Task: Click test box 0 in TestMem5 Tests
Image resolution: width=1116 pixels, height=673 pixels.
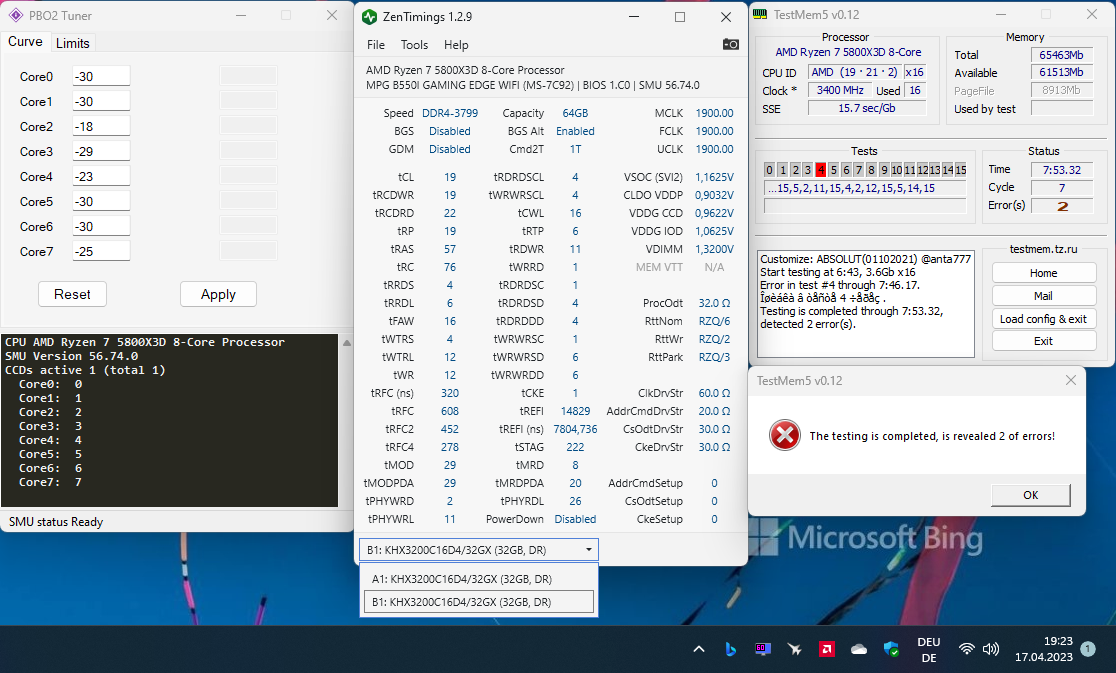Action: [x=769, y=169]
